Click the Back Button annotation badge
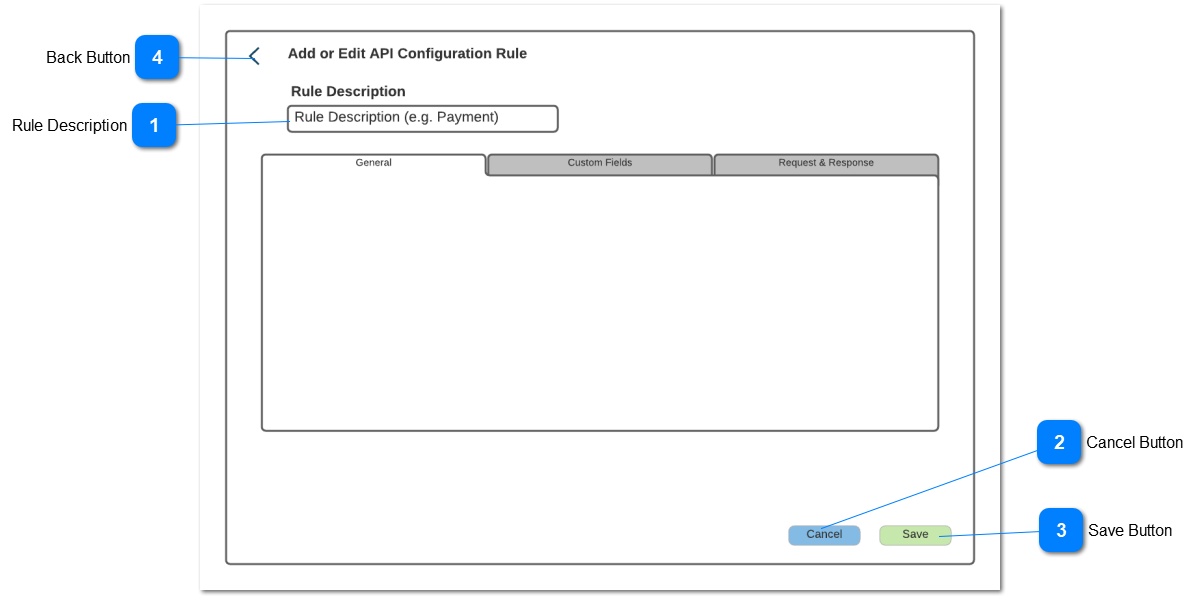Image resolution: width=1199 pixels, height=599 pixels. pos(157,58)
